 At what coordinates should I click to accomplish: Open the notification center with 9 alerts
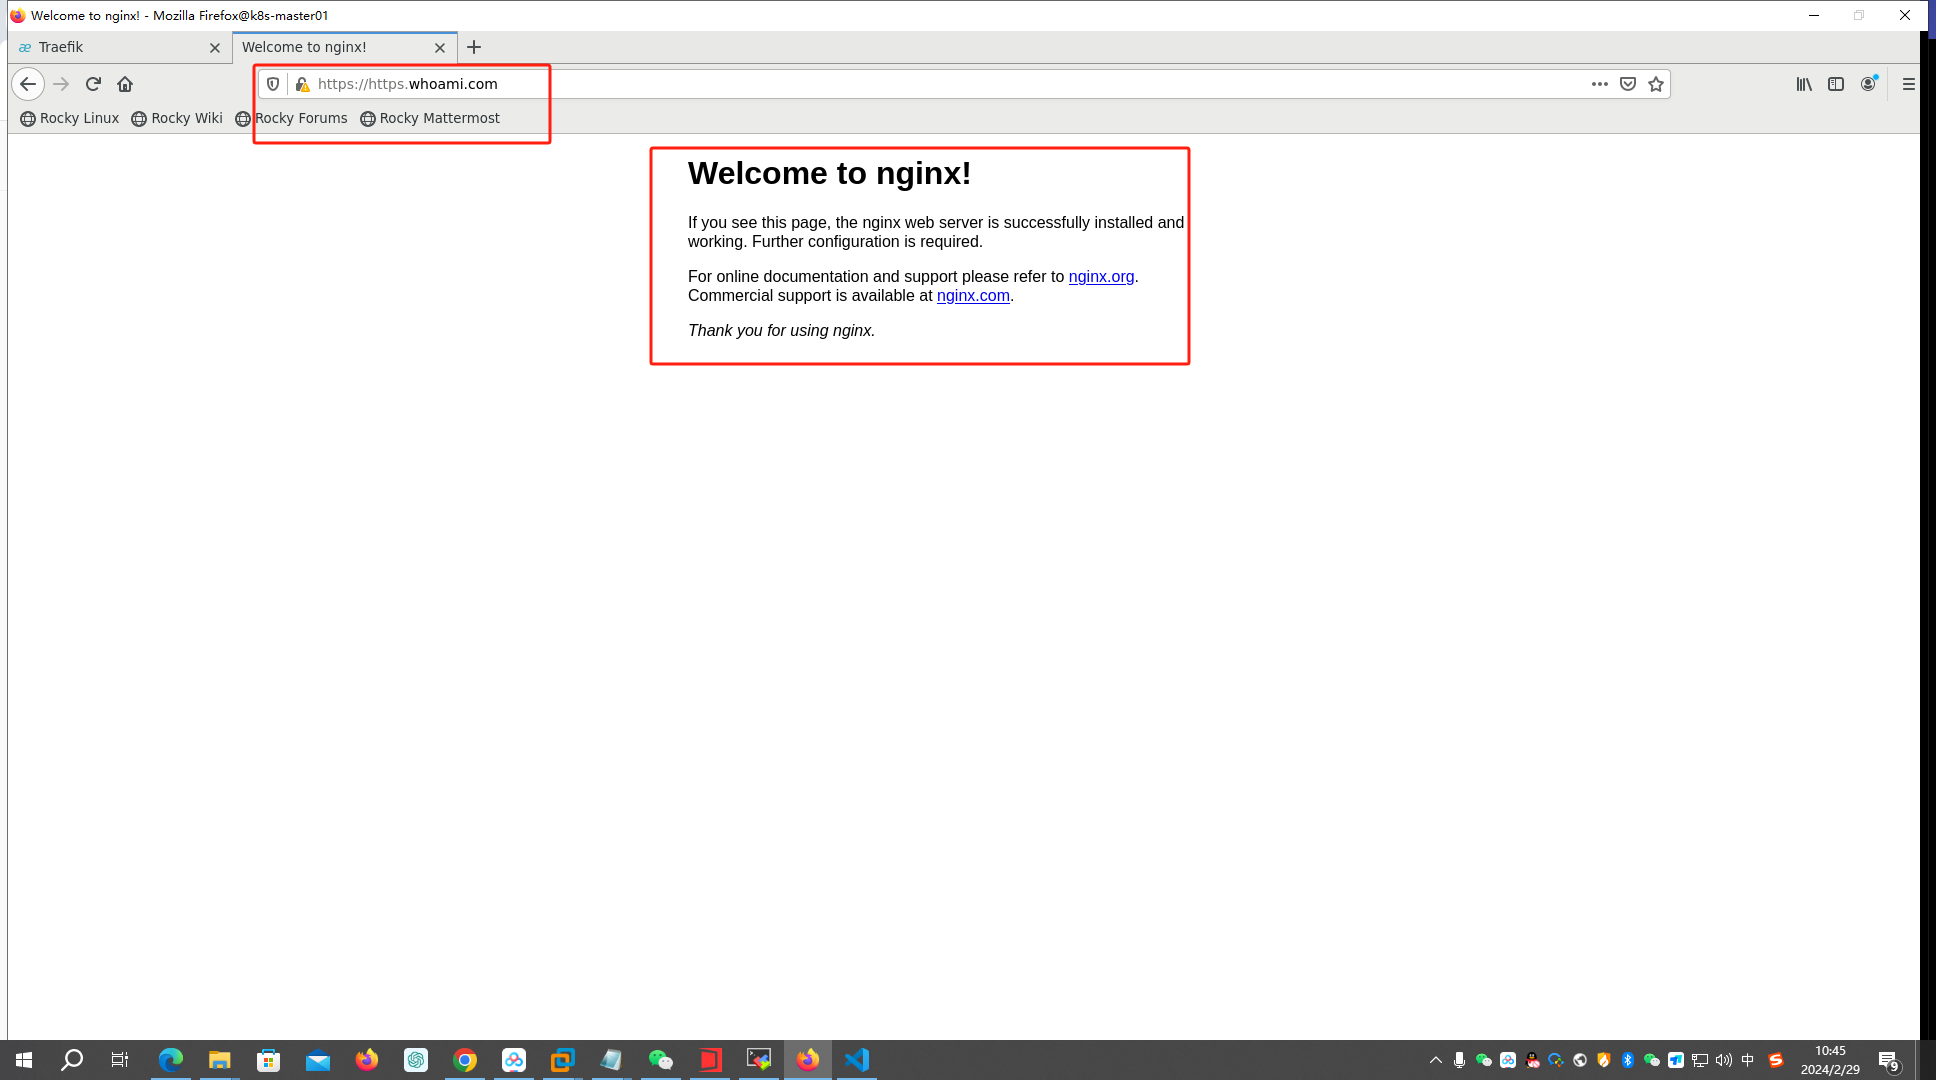point(1888,1060)
